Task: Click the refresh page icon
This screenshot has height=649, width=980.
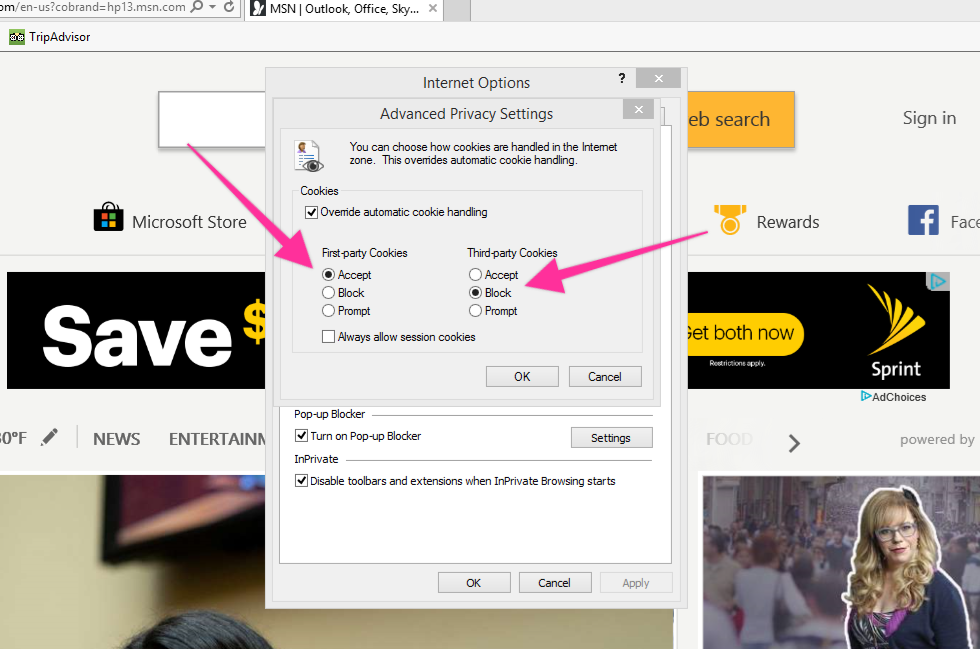Action: point(229,7)
